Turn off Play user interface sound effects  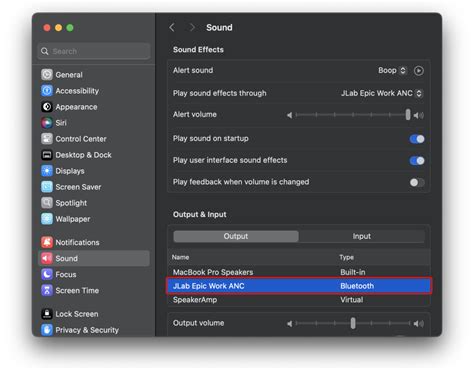click(x=417, y=161)
